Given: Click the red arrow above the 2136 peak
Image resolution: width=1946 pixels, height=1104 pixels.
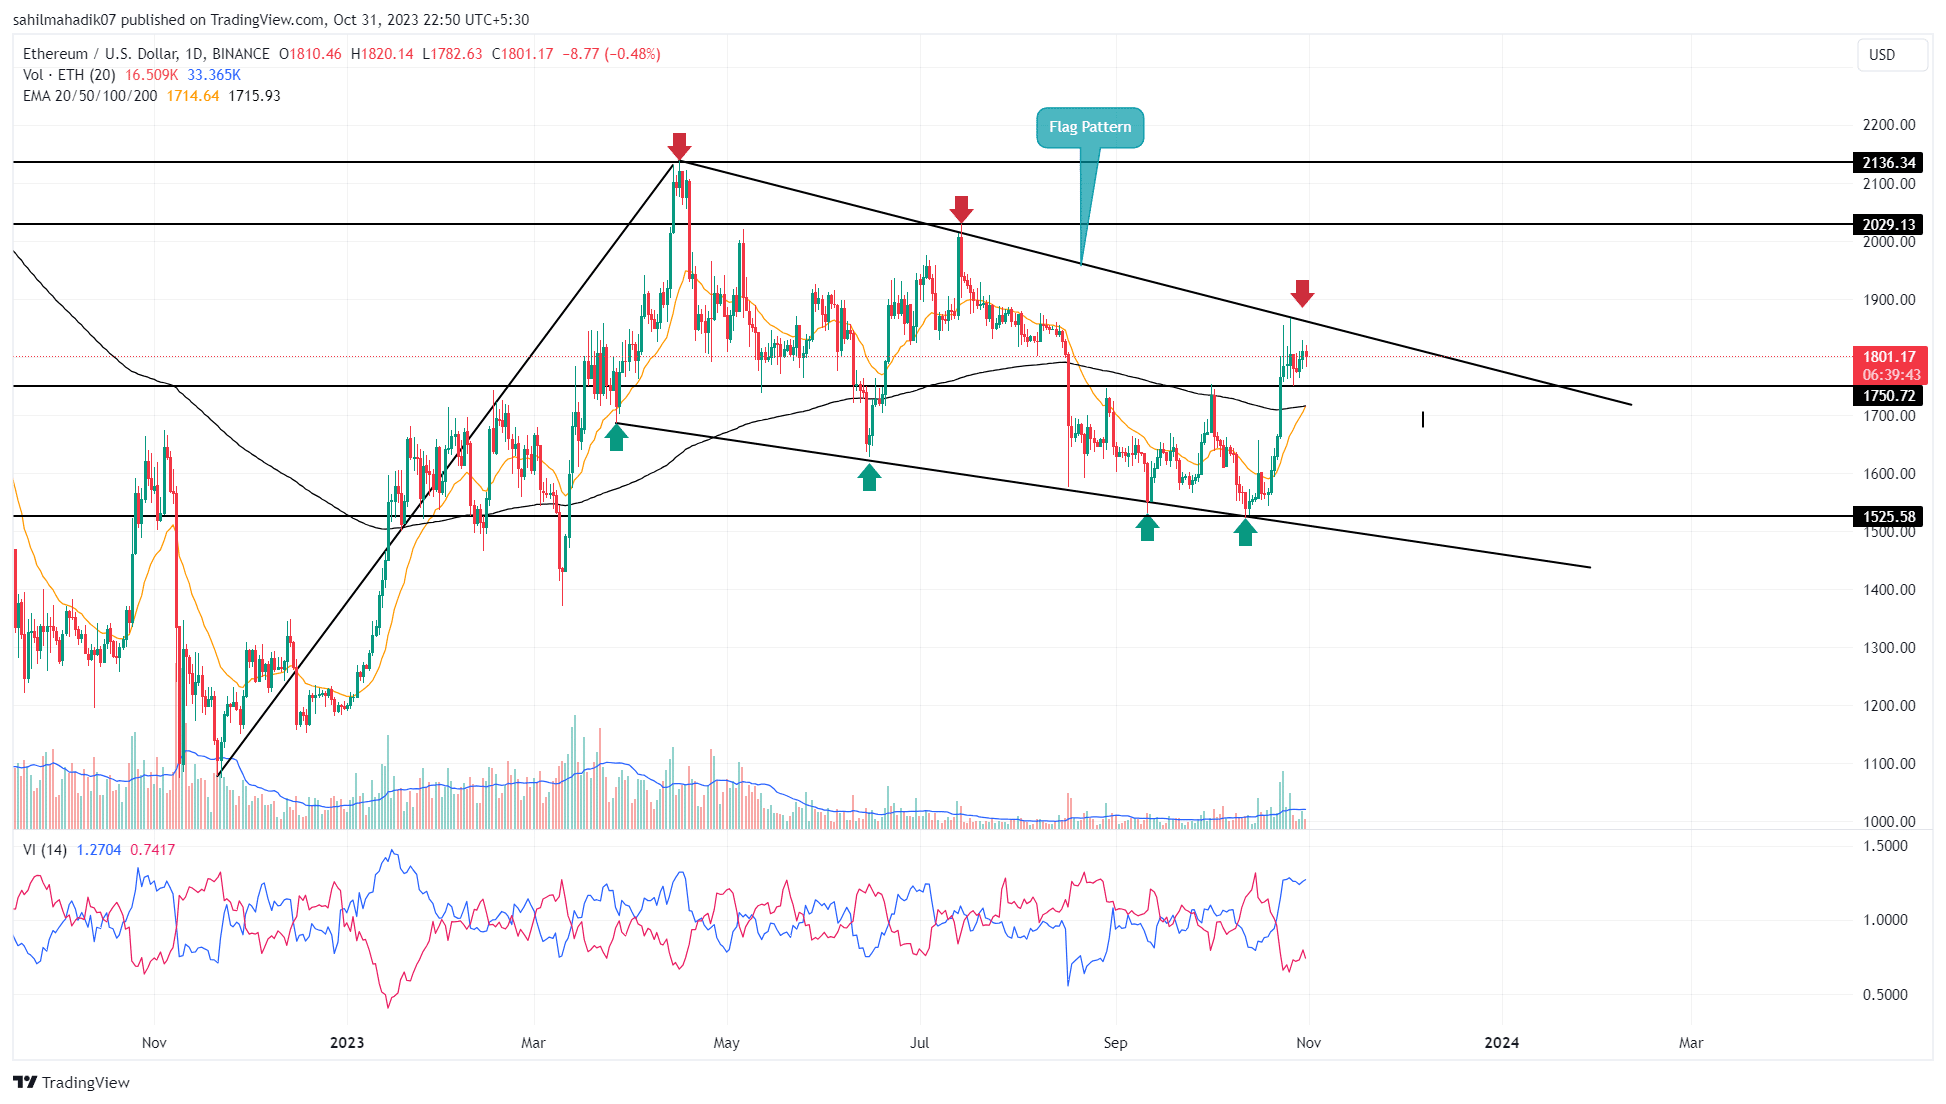Looking at the screenshot, I should [x=680, y=146].
